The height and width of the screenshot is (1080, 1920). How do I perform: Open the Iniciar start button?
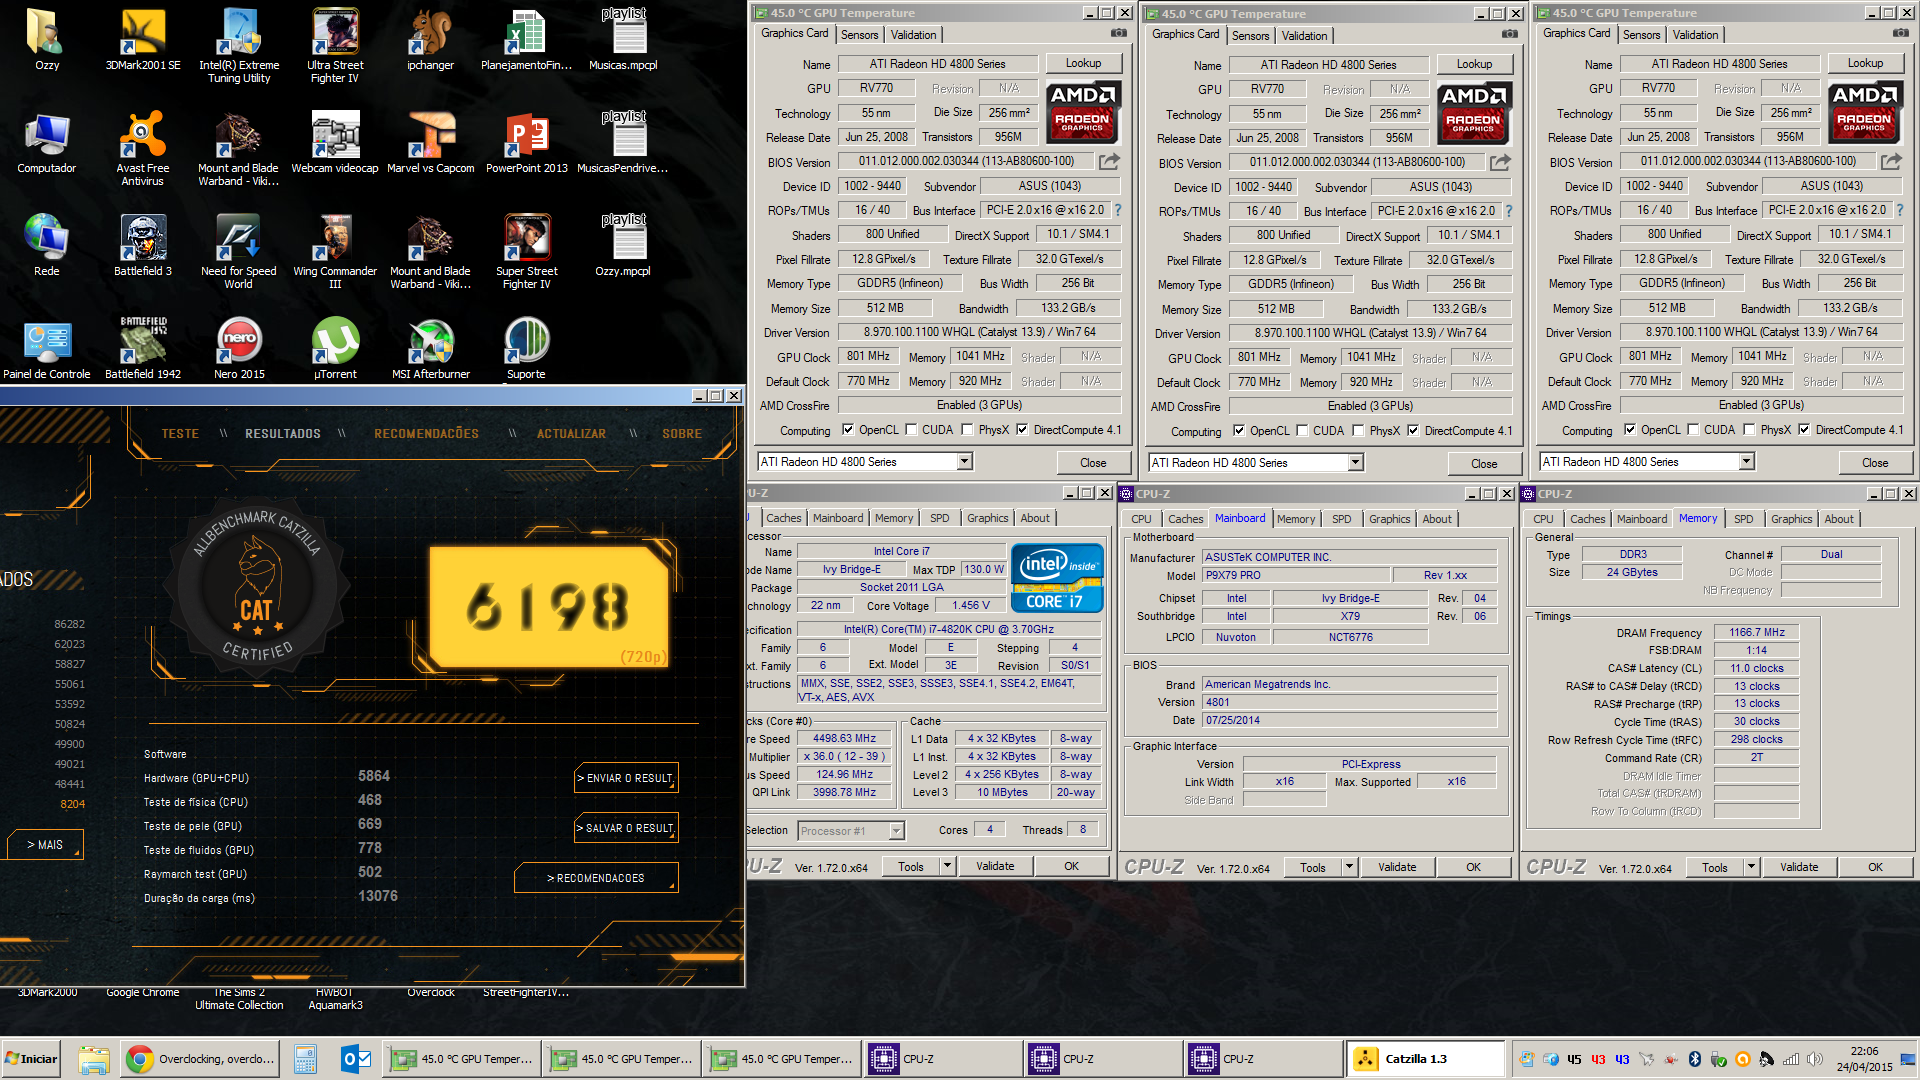(x=32, y=1059)
